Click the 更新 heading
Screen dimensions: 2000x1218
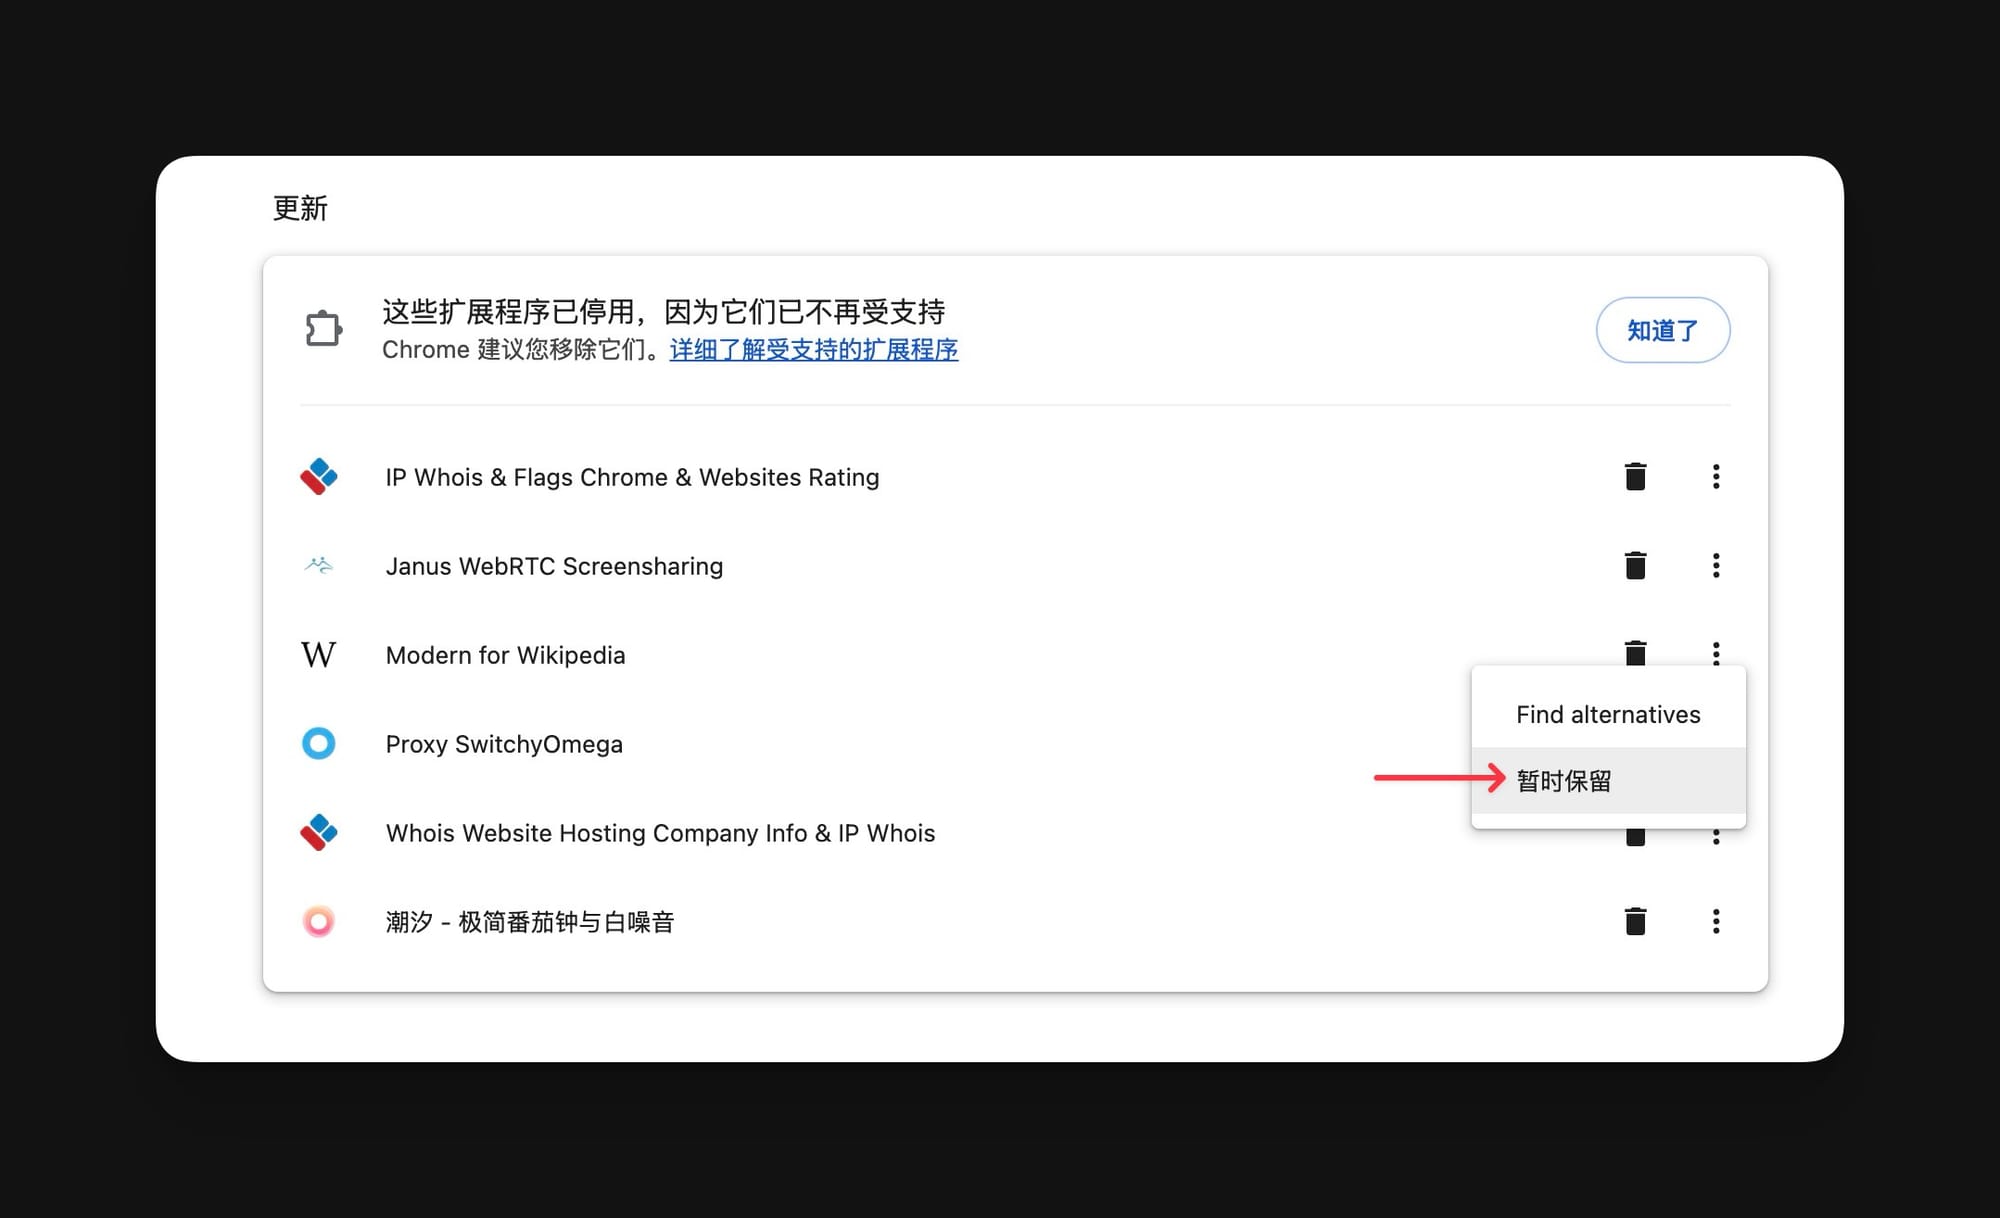[x=300, y=208]
